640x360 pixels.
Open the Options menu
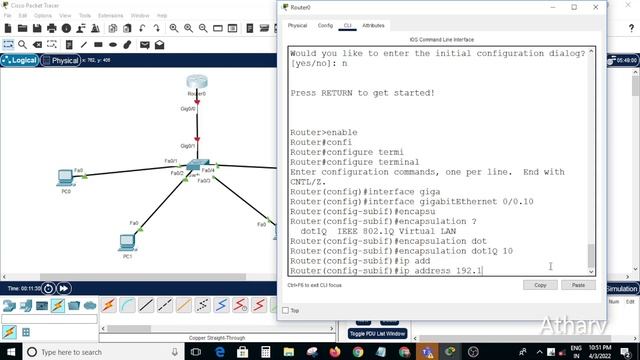tap(43, 16)
